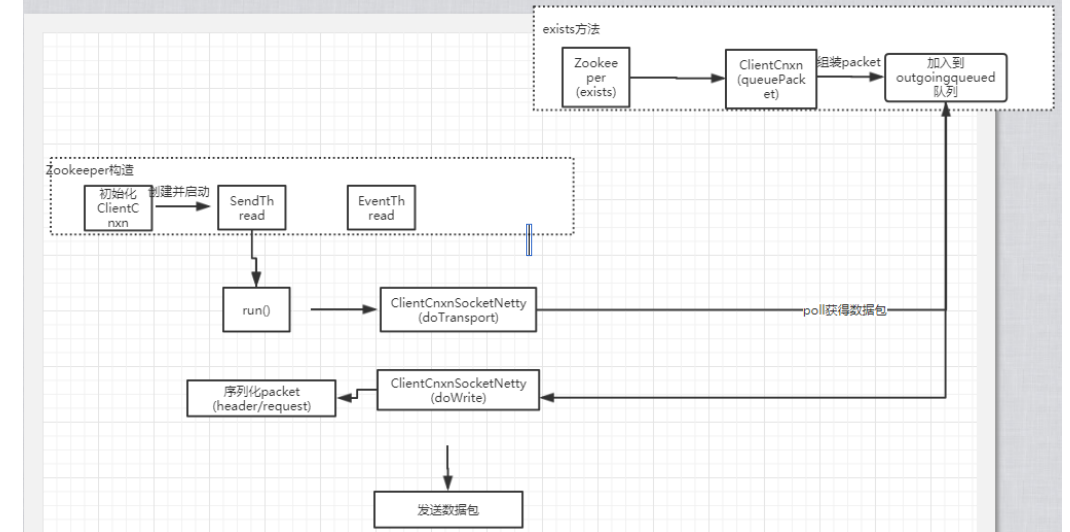Viewport: 1070px width, 532px height.
Task: Click the poll获得数据包 connector label
Action: pos(845,311)
